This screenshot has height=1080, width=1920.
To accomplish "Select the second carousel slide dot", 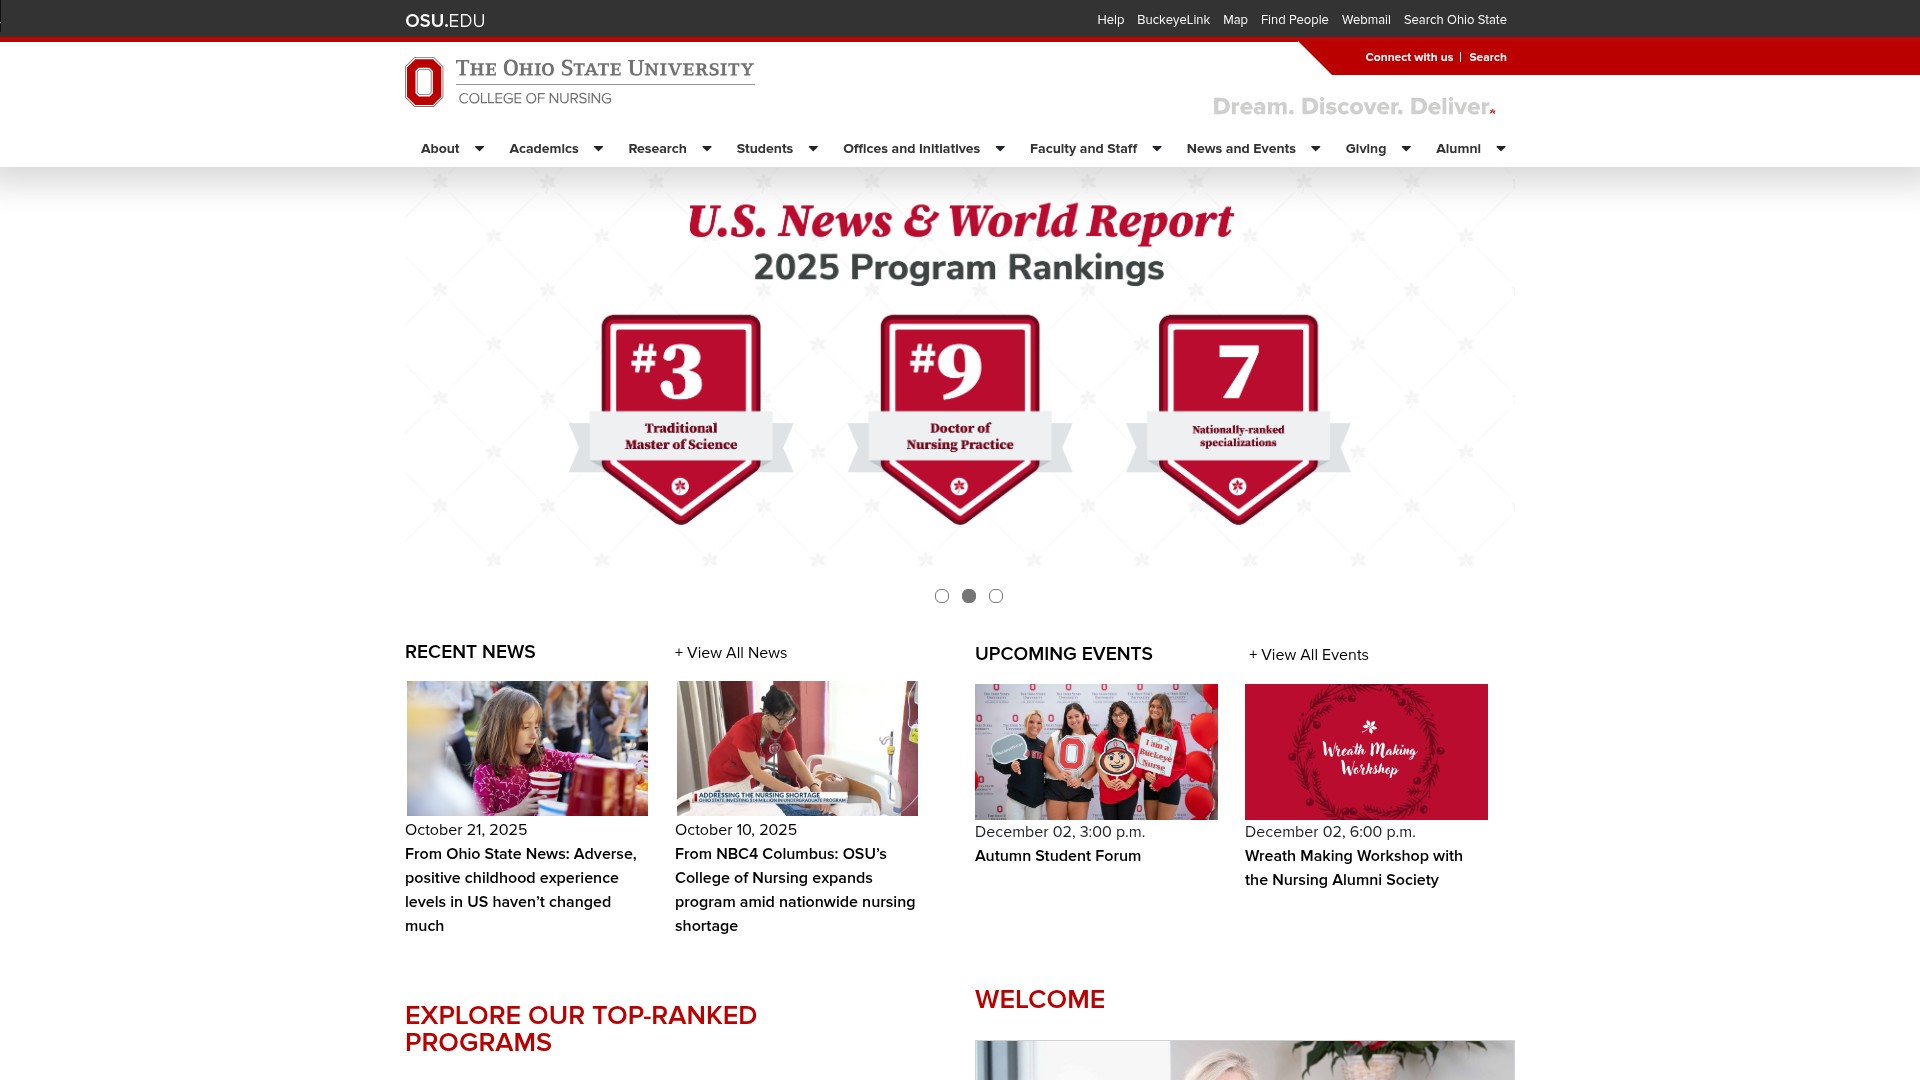I will click(969, 596).
